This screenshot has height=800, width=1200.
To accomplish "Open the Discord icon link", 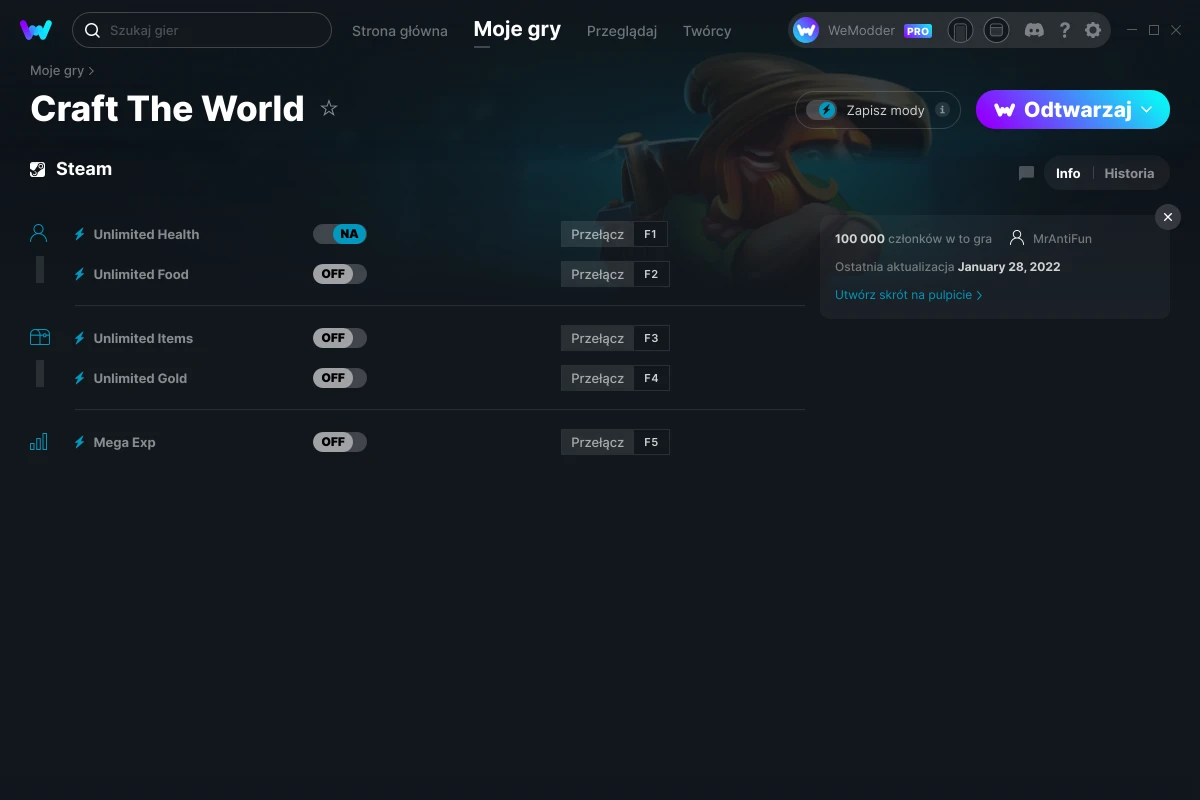I will pos(1035,30).
